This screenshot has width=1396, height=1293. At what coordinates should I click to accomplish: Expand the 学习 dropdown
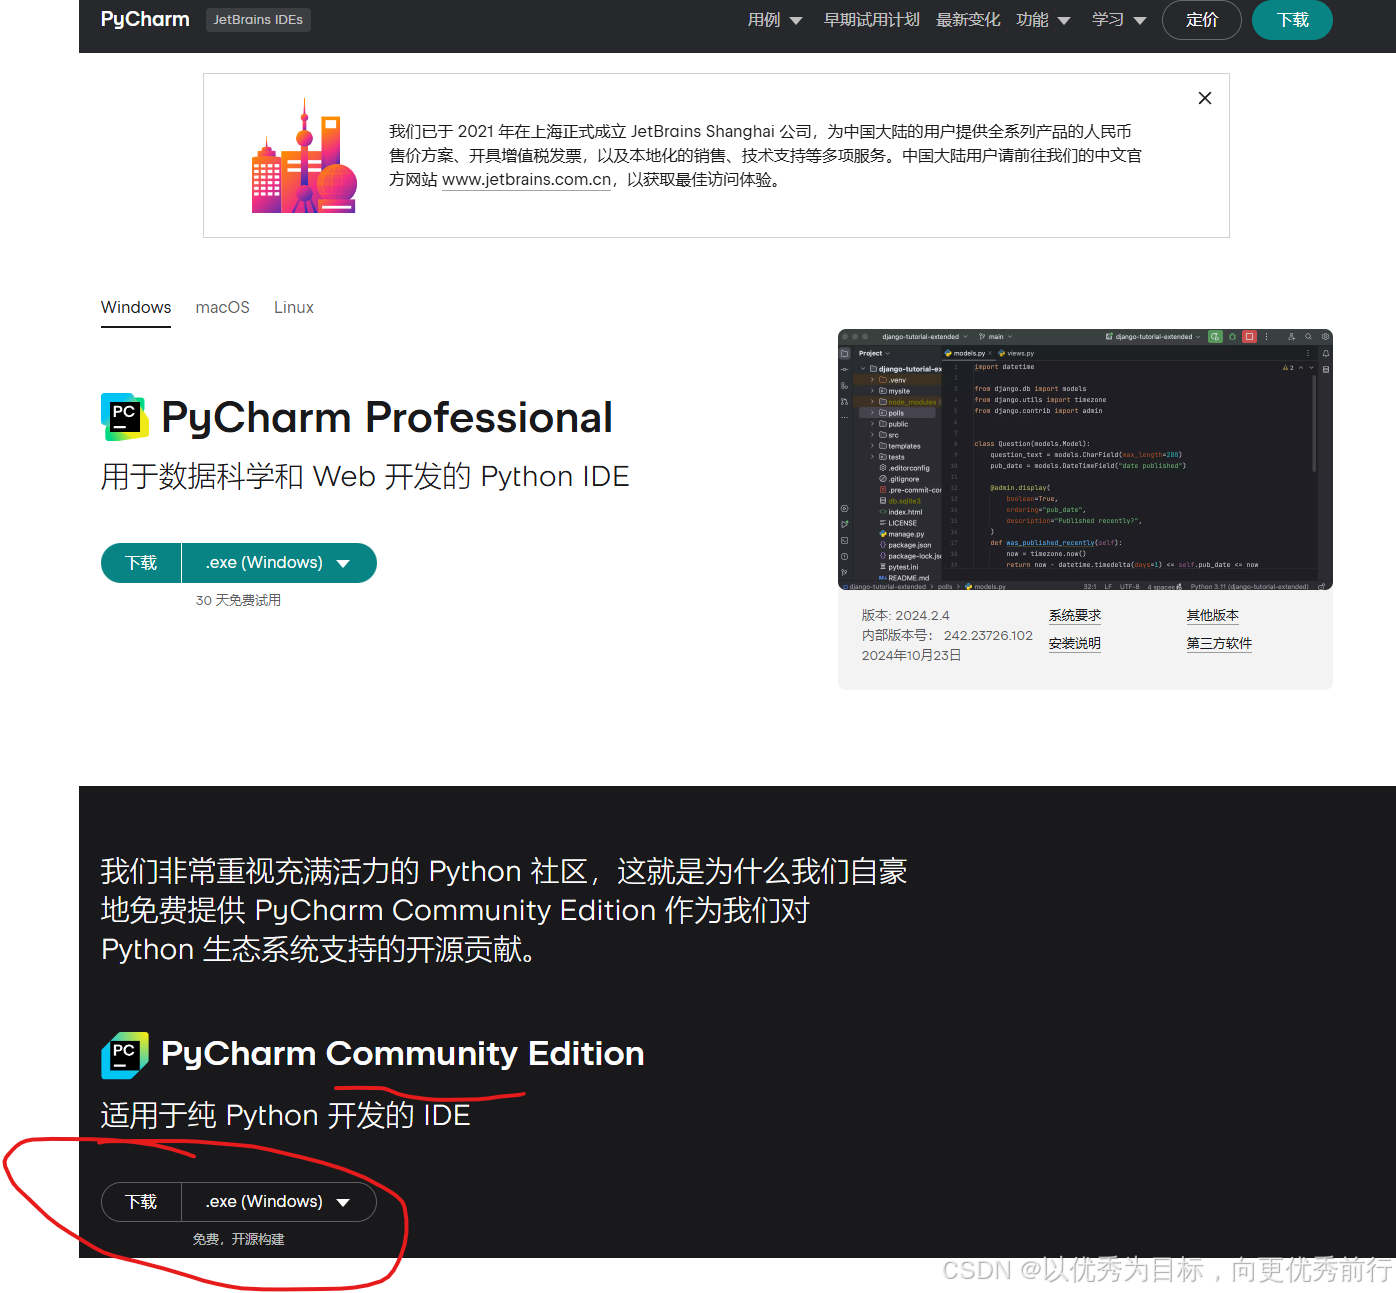point(1118,19)
